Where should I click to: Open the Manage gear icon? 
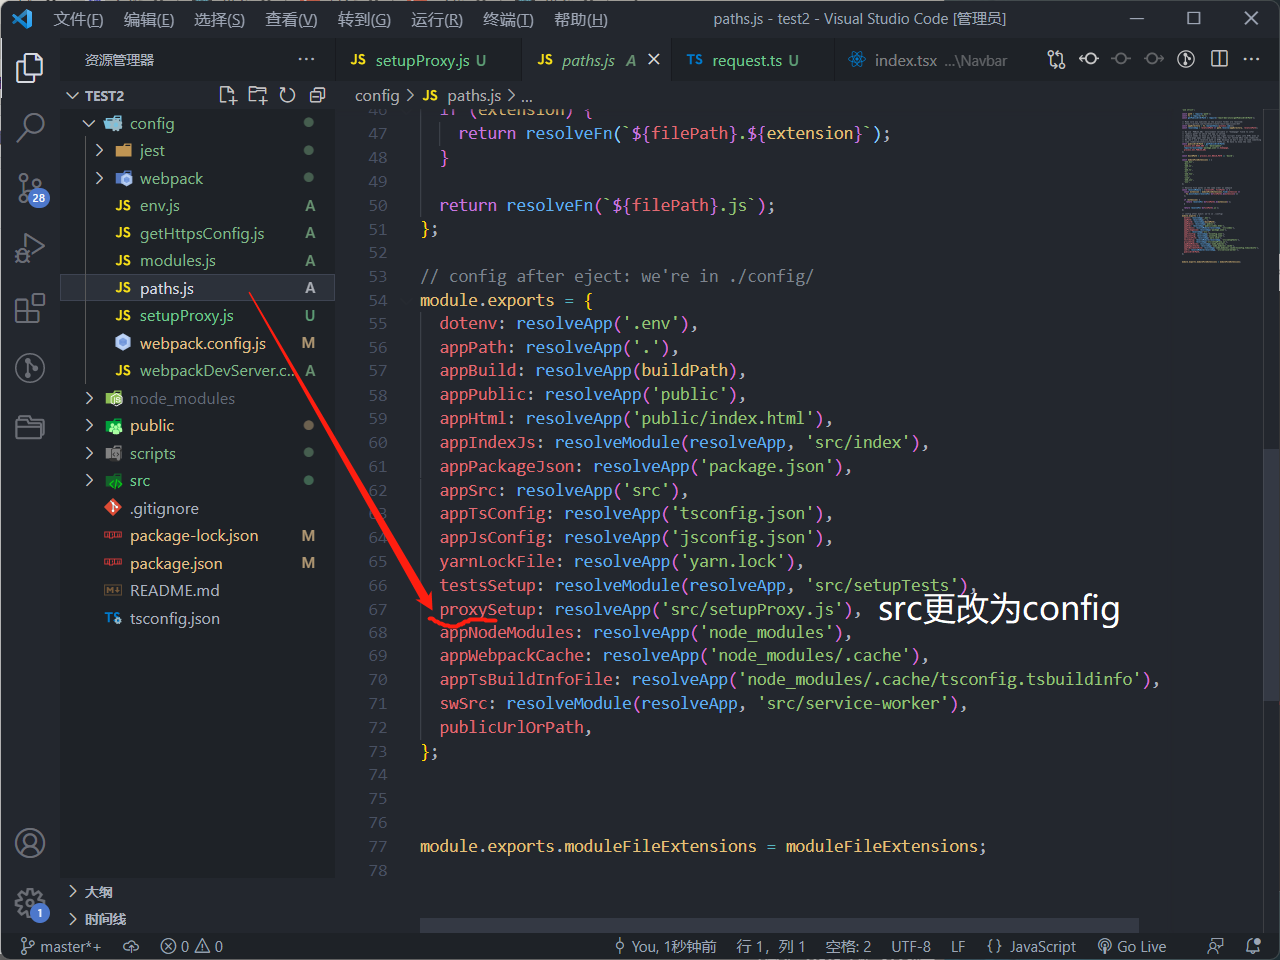(30, 904)
